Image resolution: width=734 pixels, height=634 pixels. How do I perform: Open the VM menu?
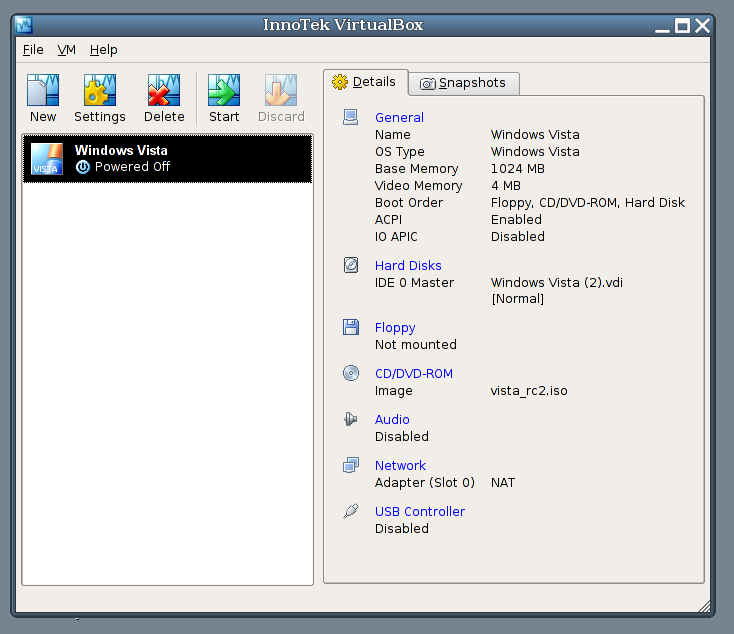[66, 50]
